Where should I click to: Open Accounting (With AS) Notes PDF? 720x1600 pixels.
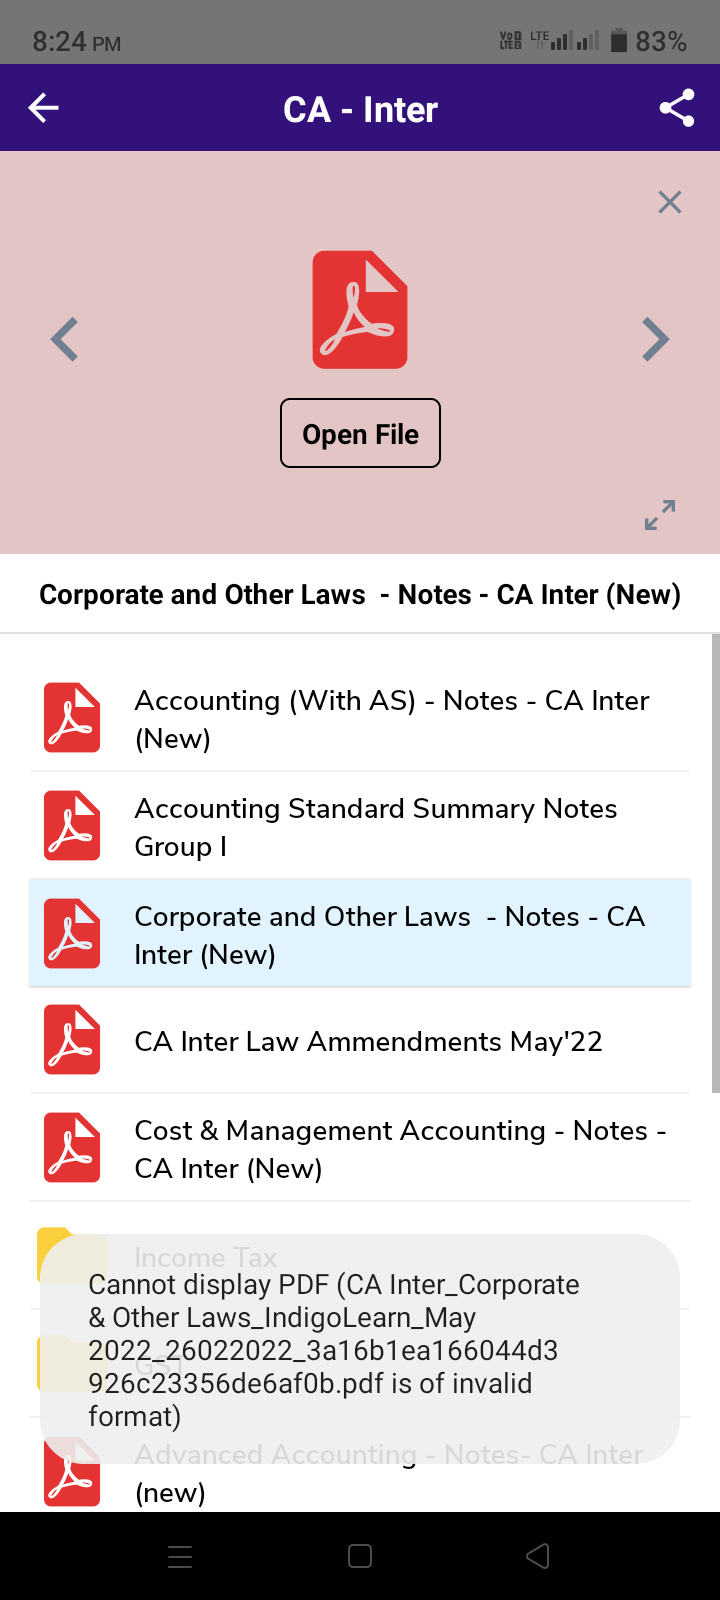click(392, 719)
